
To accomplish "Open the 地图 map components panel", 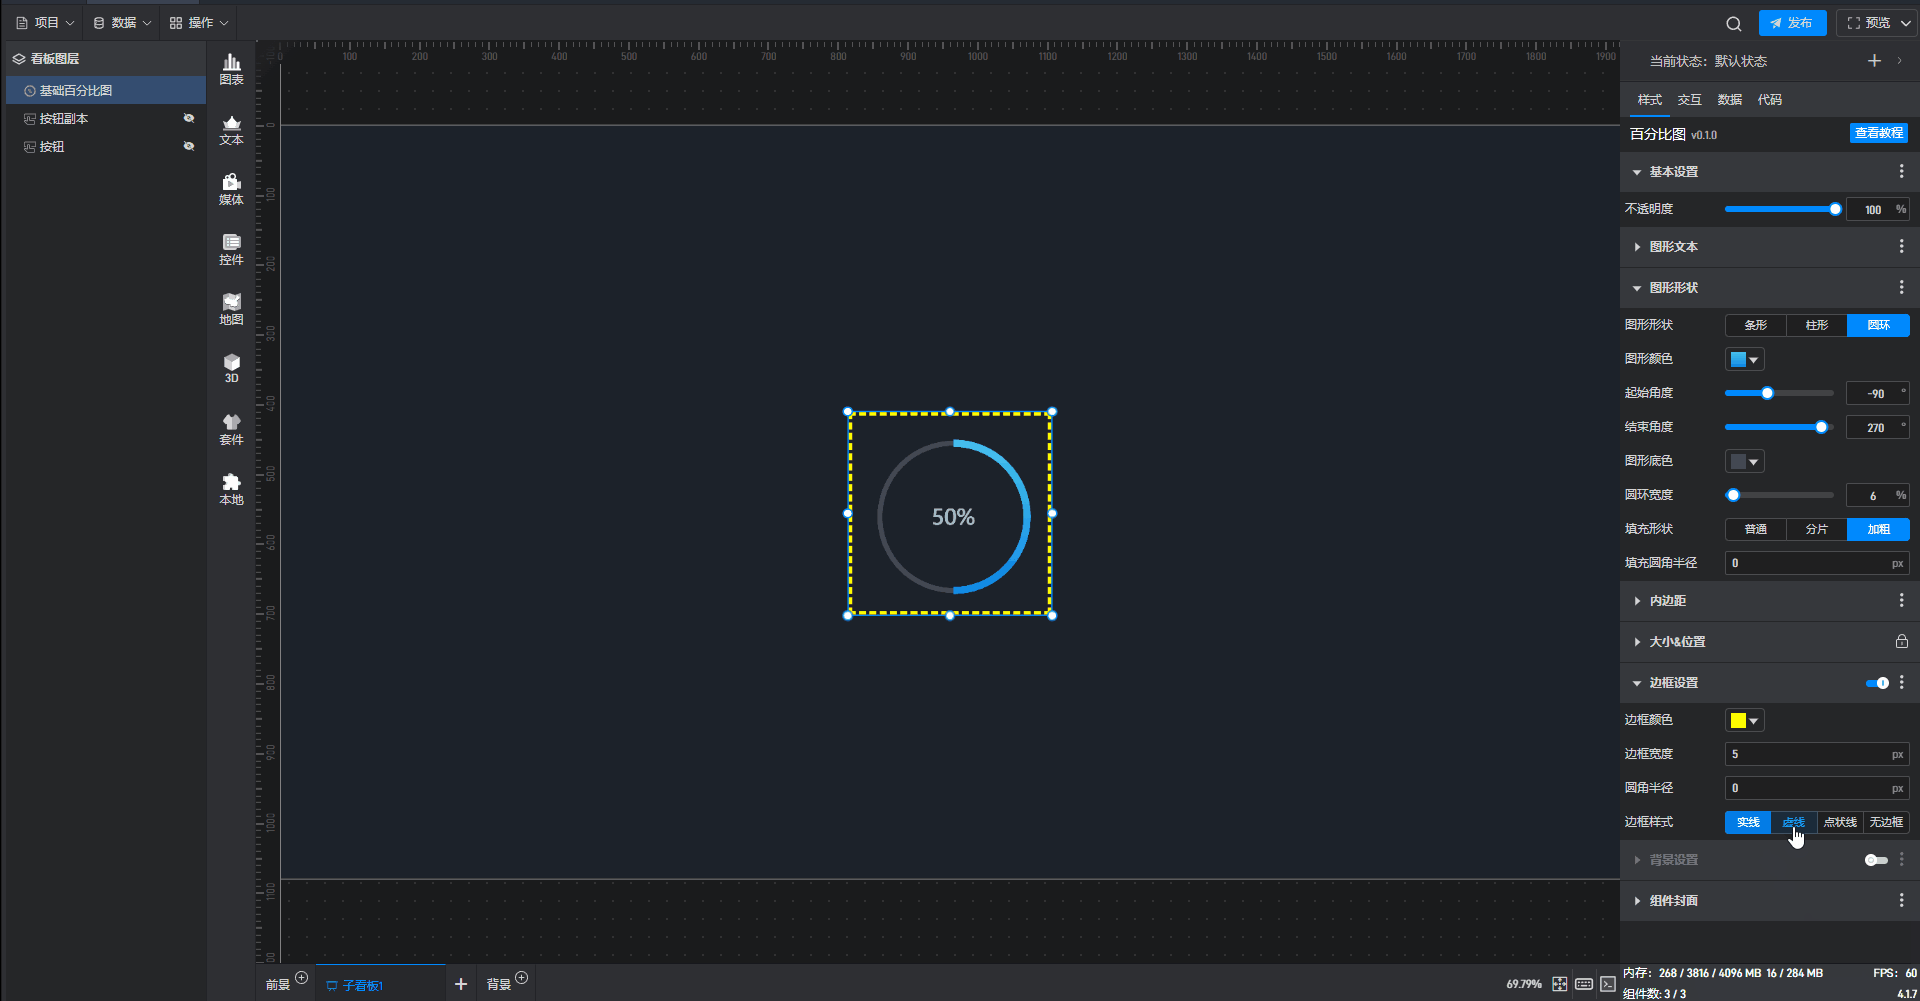I will [x=231, y=309].
